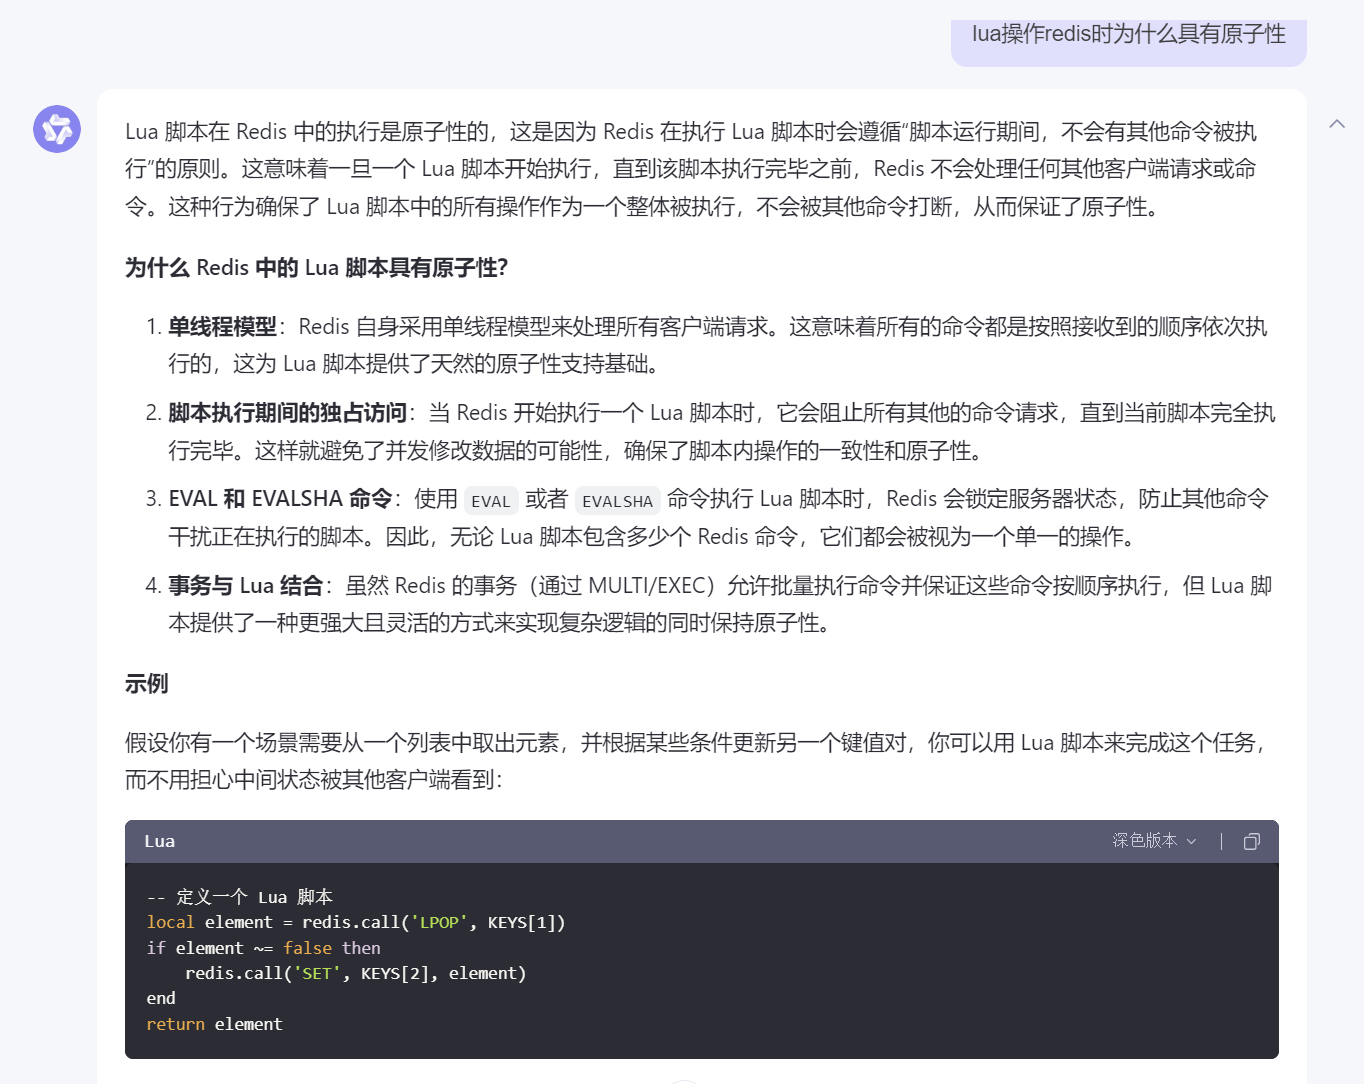Click the inline code tag EVALSHA

(617, 501)
